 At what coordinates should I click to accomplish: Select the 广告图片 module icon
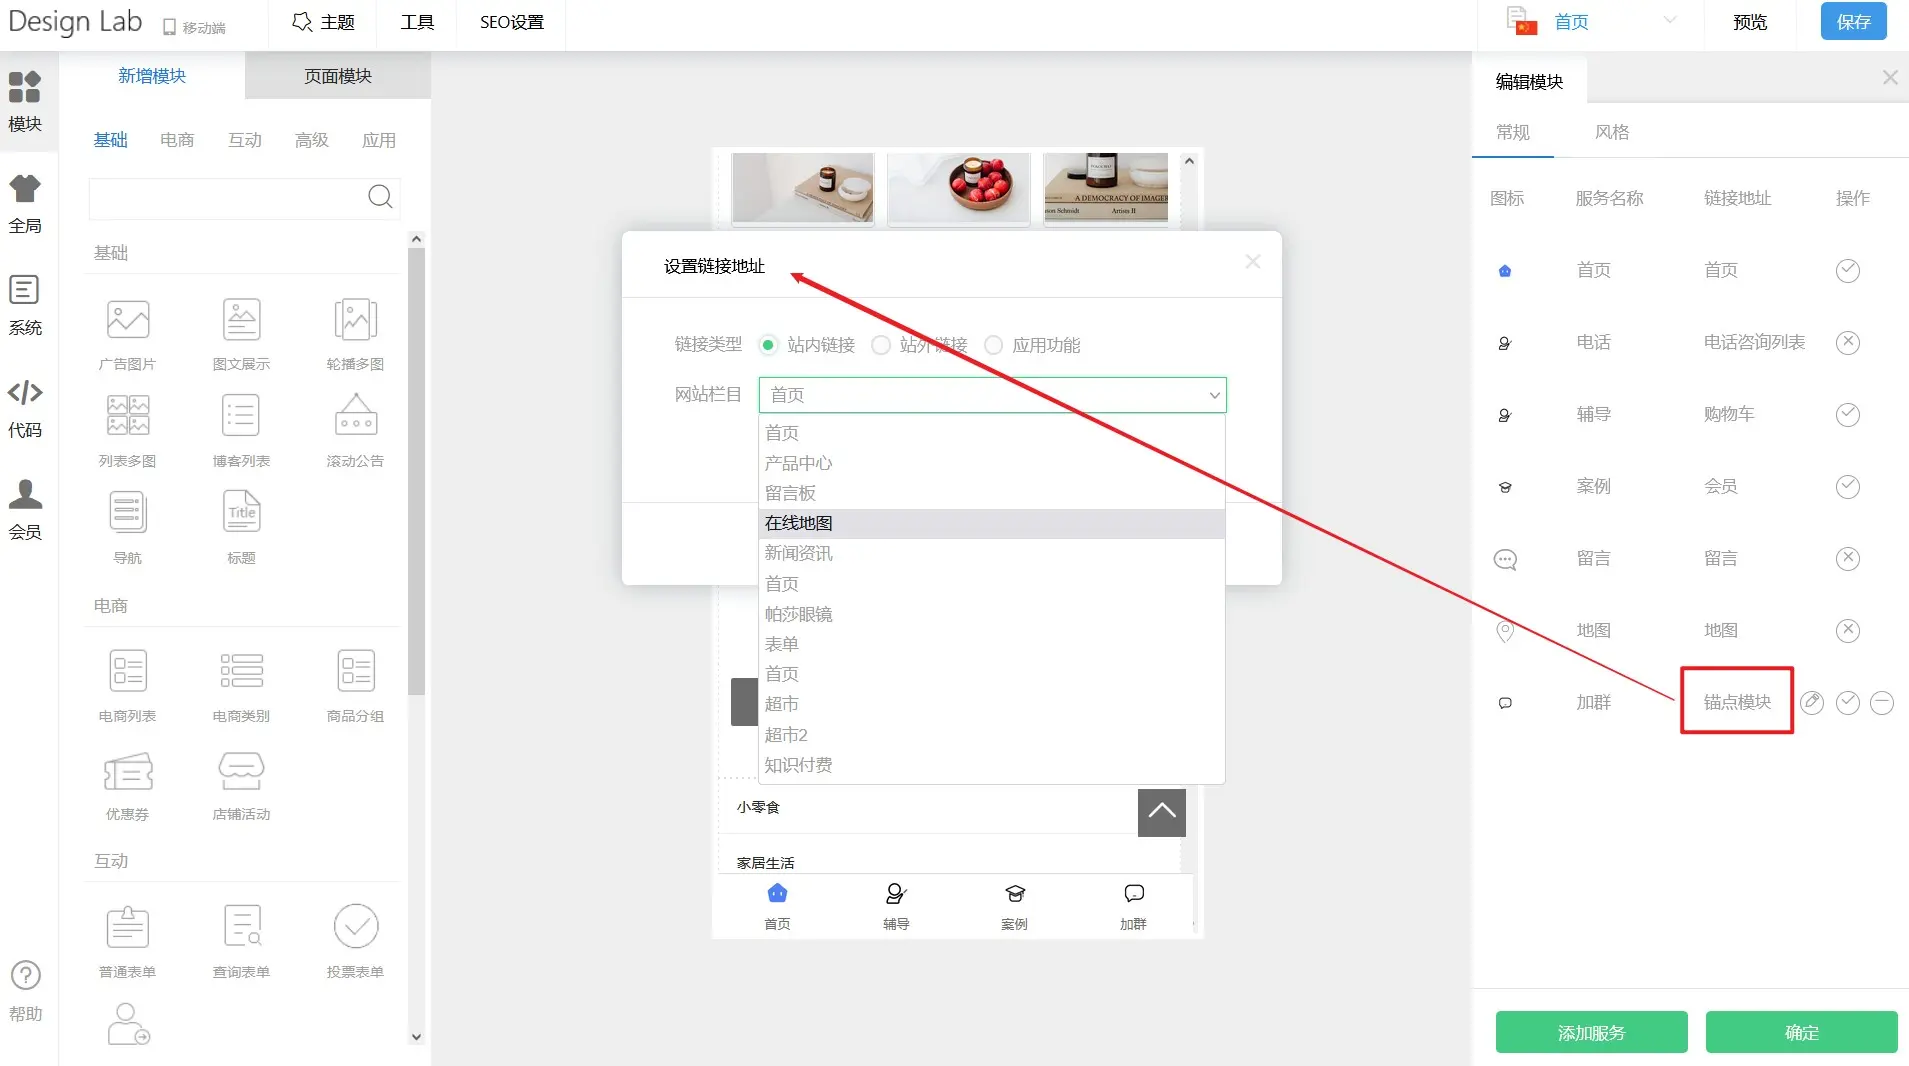pos(127,321)
